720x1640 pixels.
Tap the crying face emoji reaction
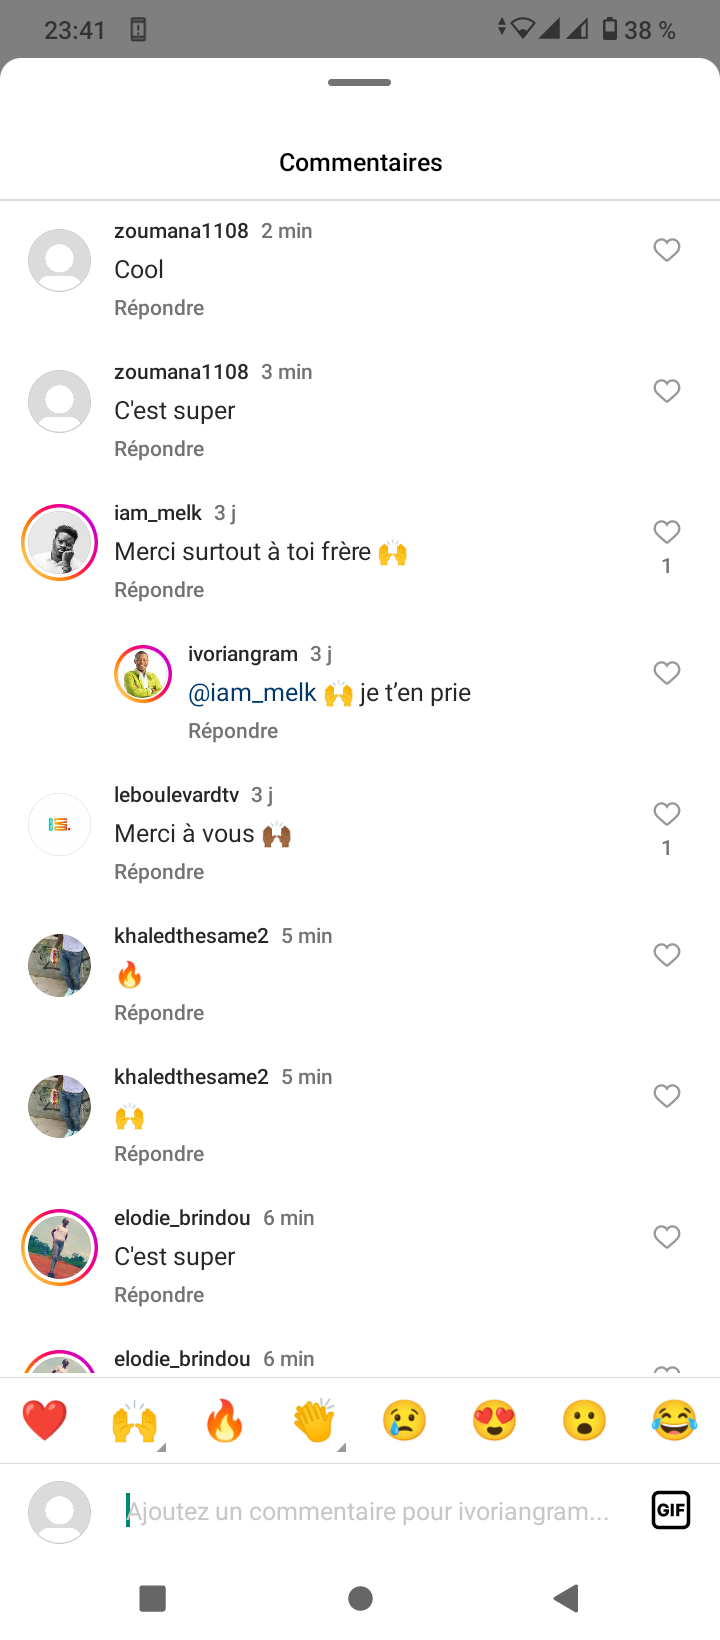click(404, 1420)
